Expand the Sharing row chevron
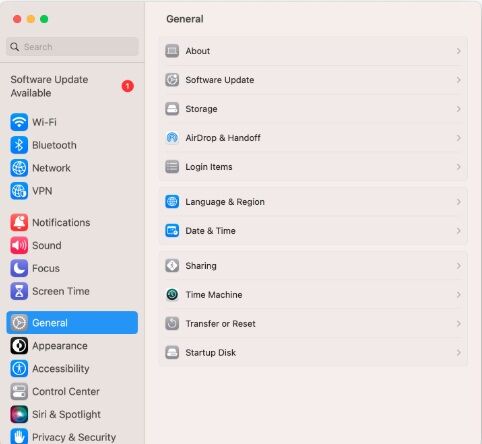Image resolution: width=482 pixels, height=444 pixels. [459, 266]
